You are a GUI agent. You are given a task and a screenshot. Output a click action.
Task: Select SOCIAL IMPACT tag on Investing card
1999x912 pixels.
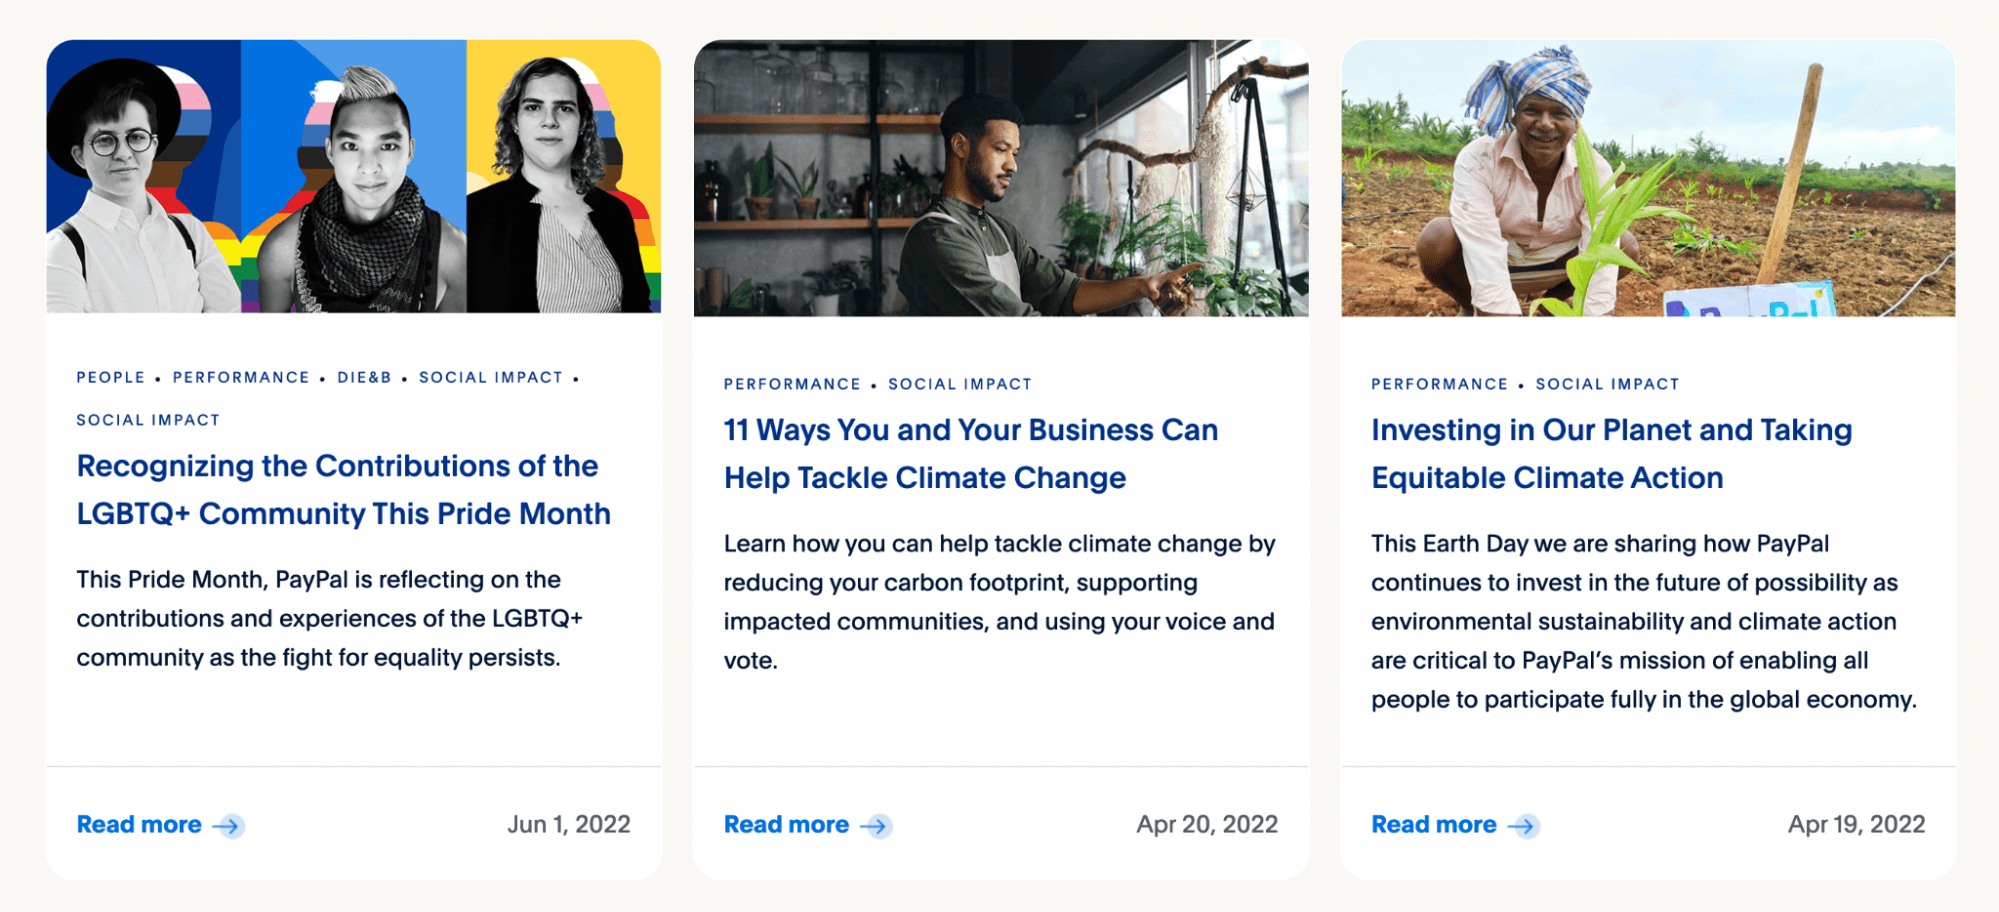[1607, 384]
